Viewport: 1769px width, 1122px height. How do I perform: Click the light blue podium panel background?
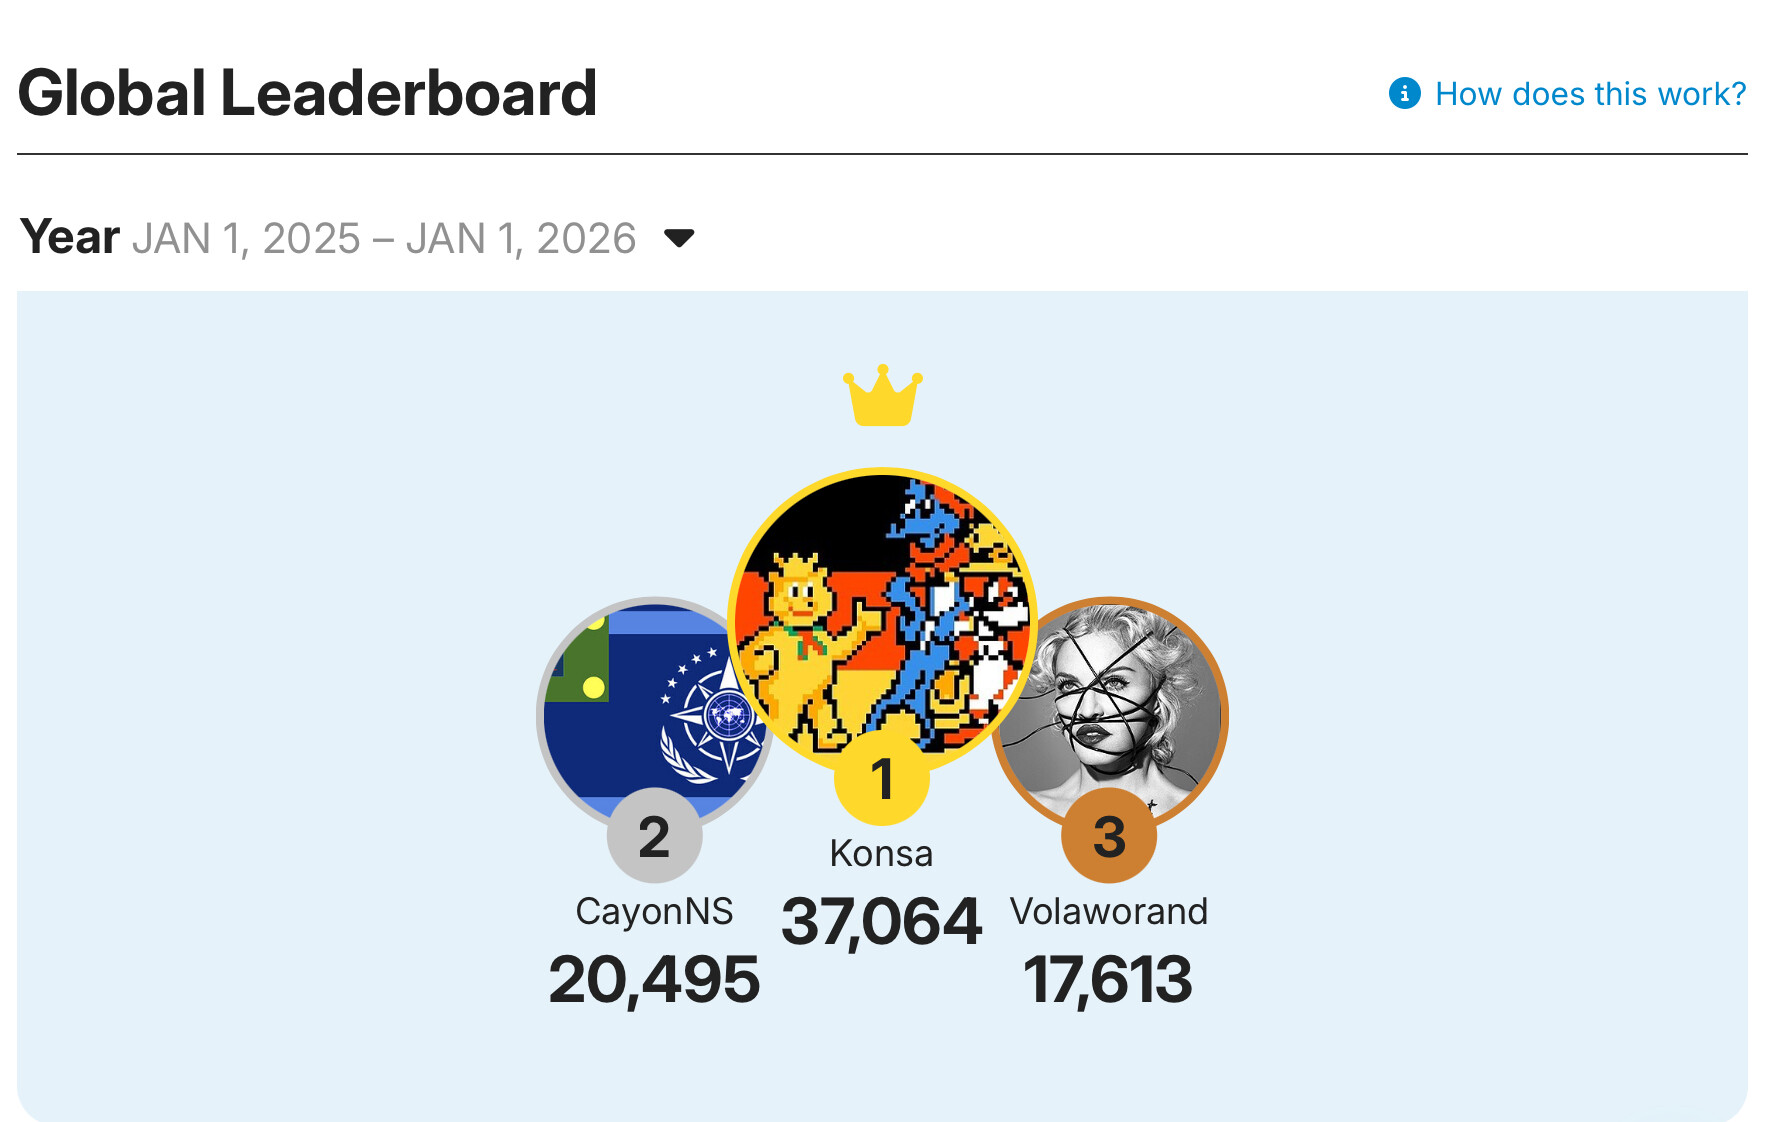click(300, 700)
